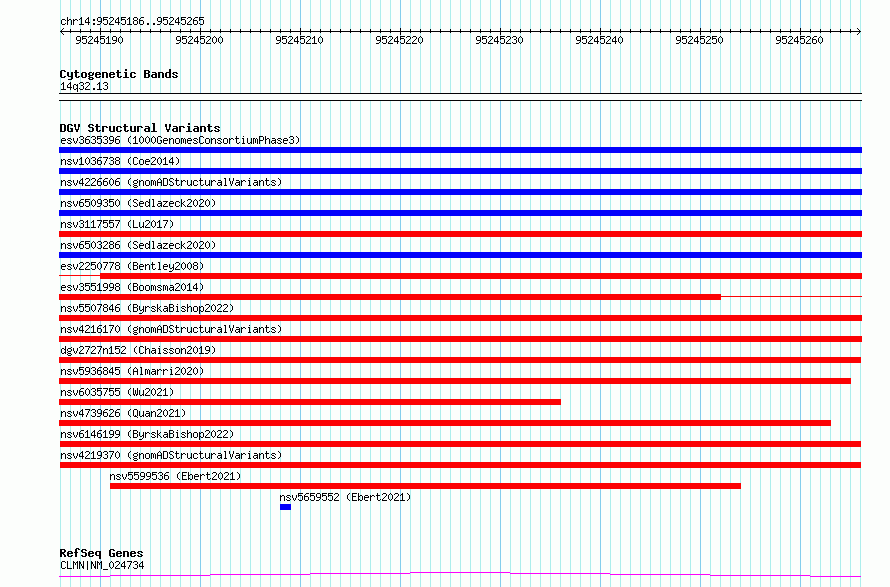Select the nsv5659552 (Ebert2021) label
The image size is (890, 587).
[x=345, y=497]
